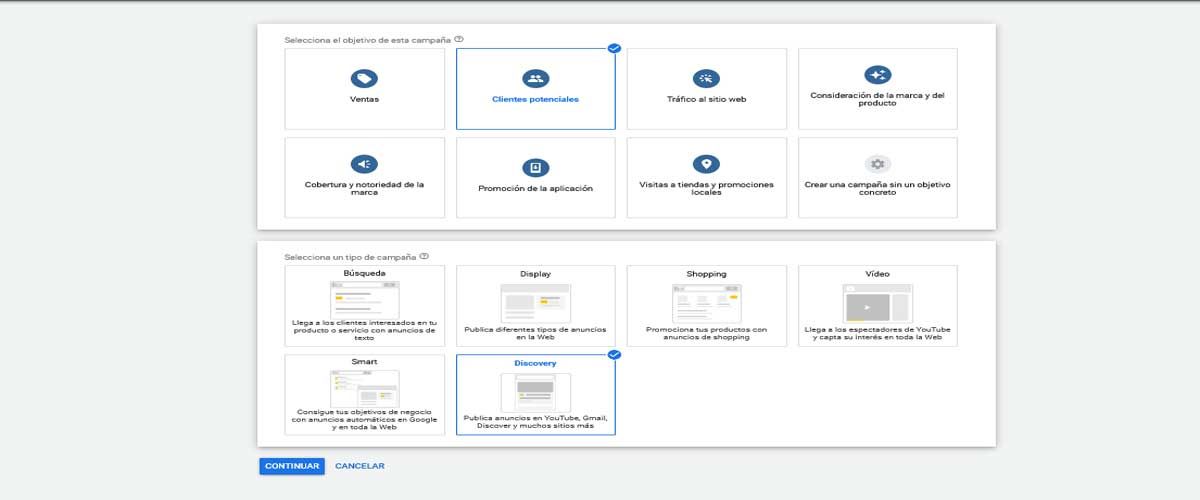Click the Promoción de la aplicación icon

(x=535, y=167)
